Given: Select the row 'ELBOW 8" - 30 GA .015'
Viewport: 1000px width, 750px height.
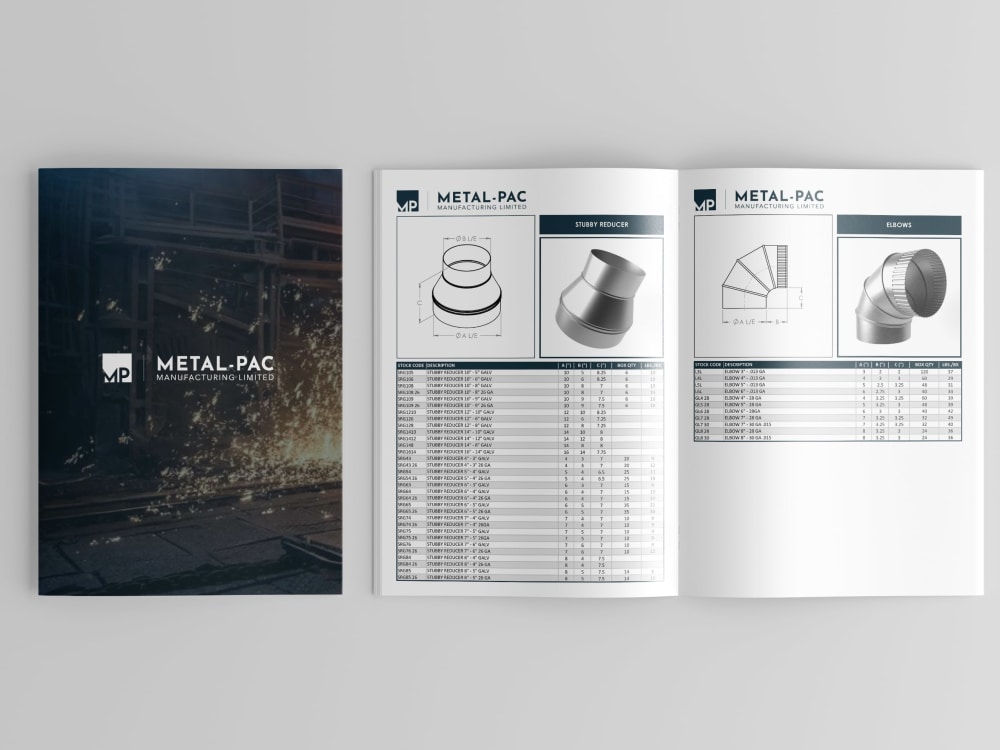Looking at the screenshot, I should tap(827, 438).
